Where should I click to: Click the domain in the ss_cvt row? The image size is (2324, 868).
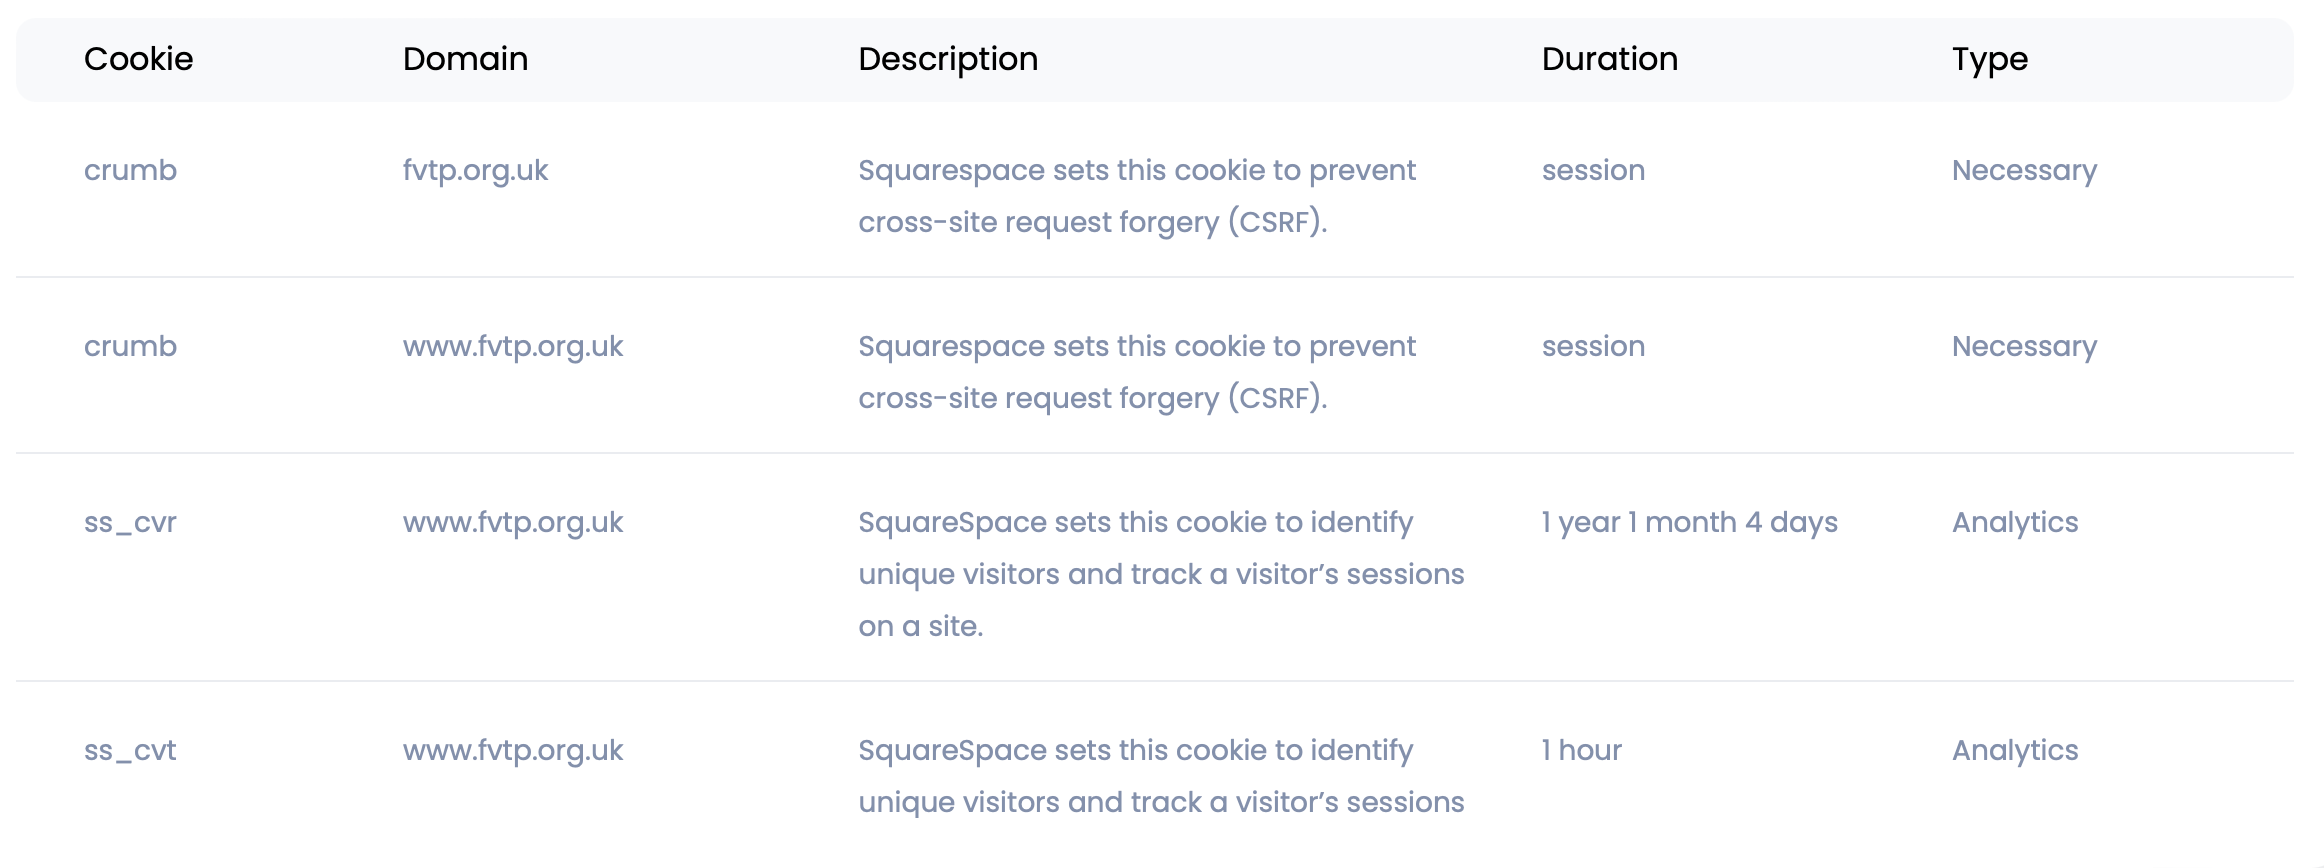coord(512,751)
